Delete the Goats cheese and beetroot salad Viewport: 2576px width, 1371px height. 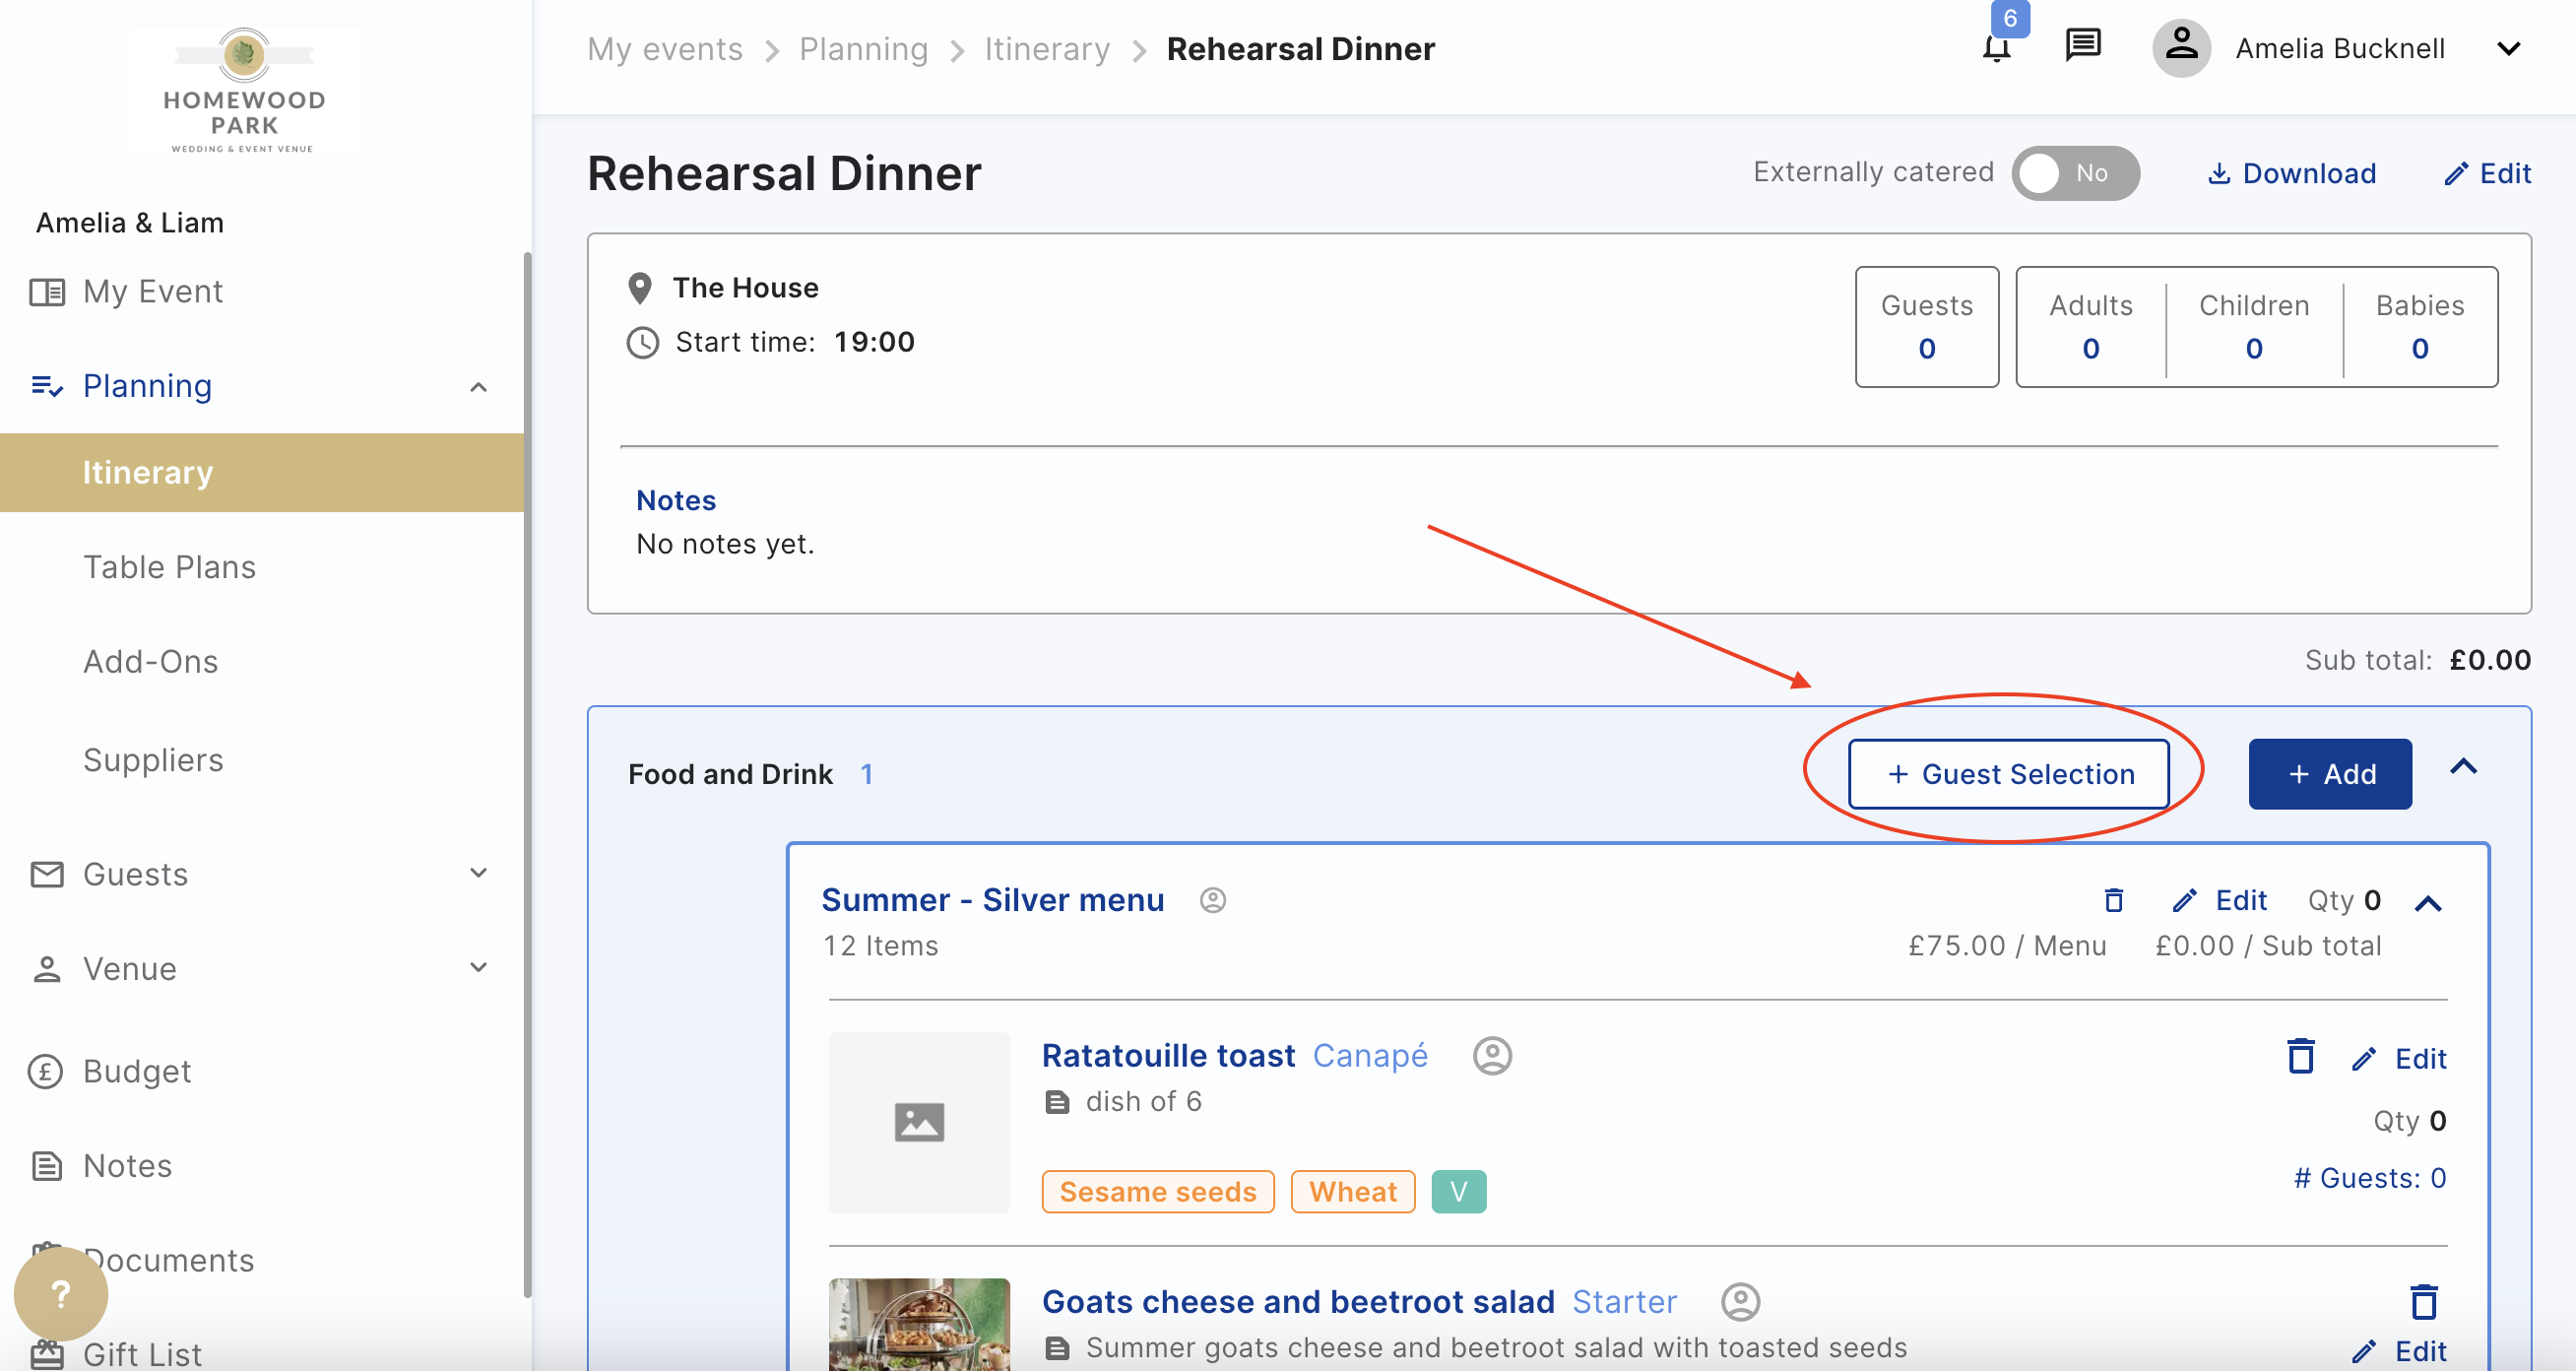(2423, 1303)
